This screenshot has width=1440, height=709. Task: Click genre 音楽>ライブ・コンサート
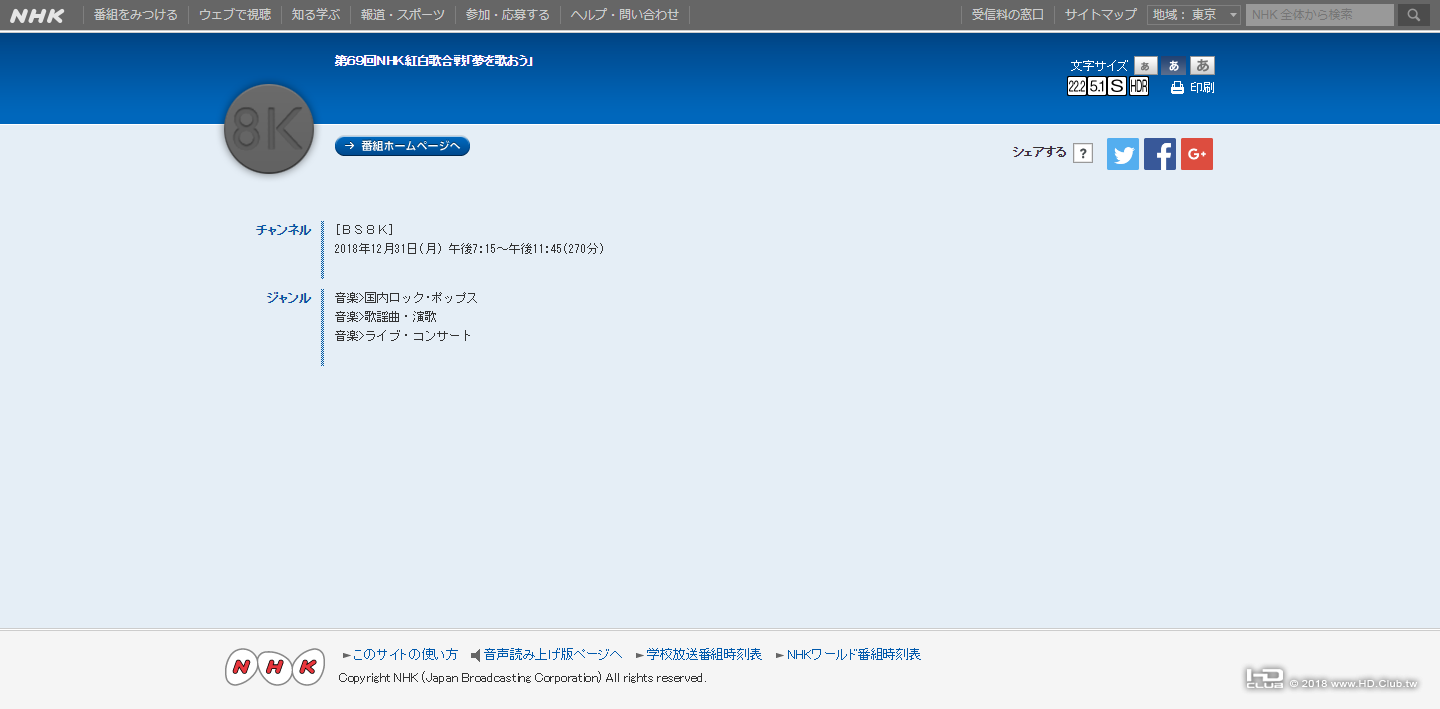[403, 336]
